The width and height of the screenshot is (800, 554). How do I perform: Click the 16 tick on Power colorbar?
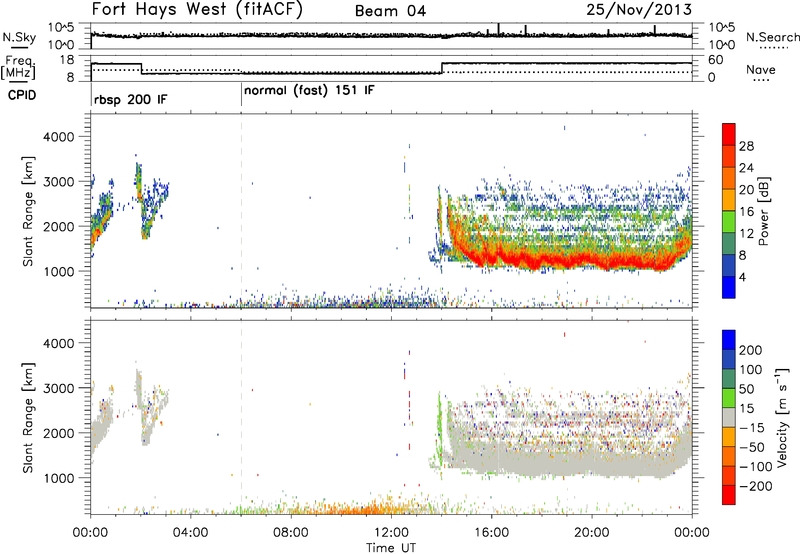tap(746, 212)
